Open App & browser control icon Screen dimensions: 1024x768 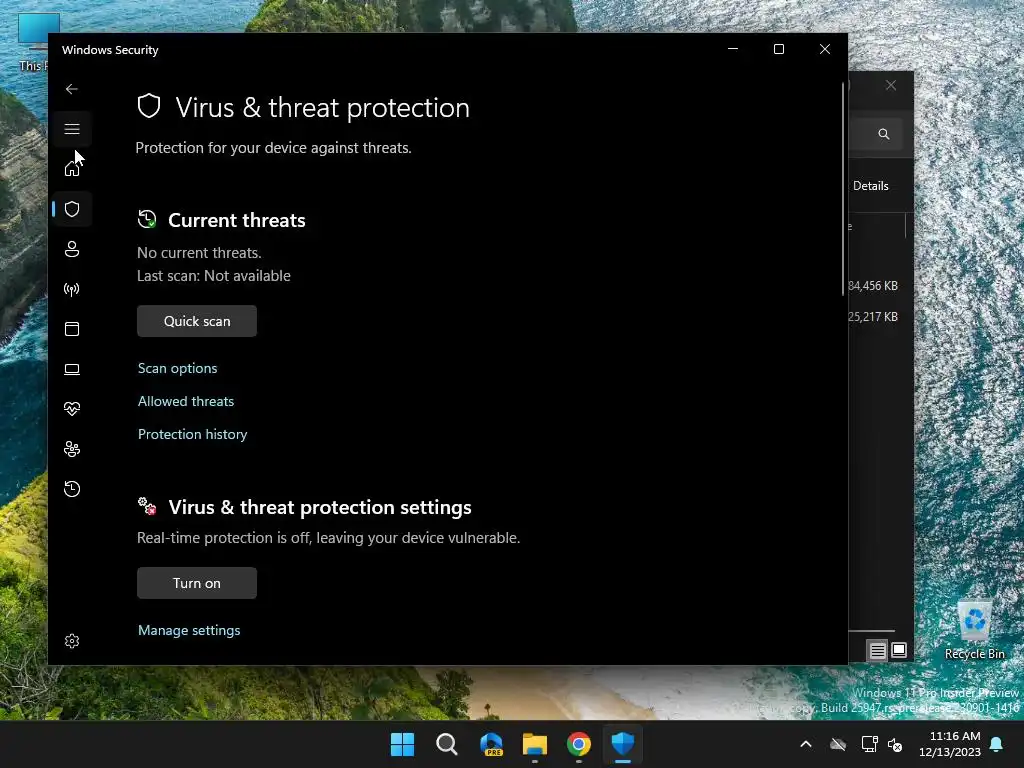click(72, 328)
